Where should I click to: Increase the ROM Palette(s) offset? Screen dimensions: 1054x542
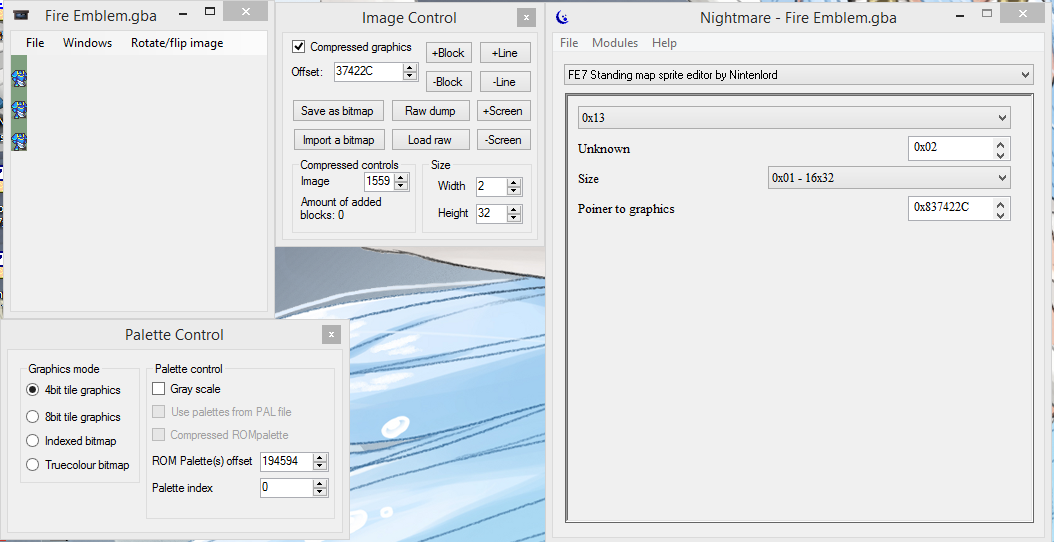(x=320, y=458)
